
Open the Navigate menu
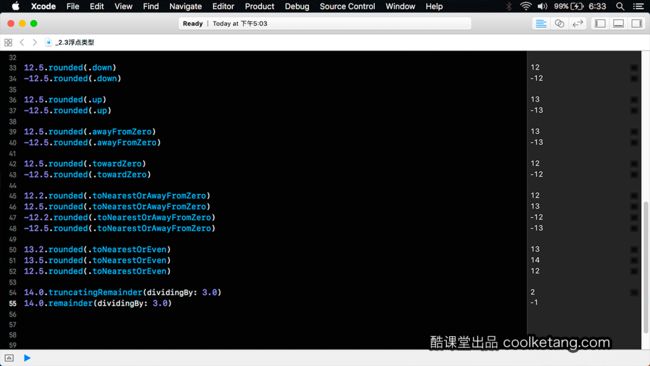[185, 6]
